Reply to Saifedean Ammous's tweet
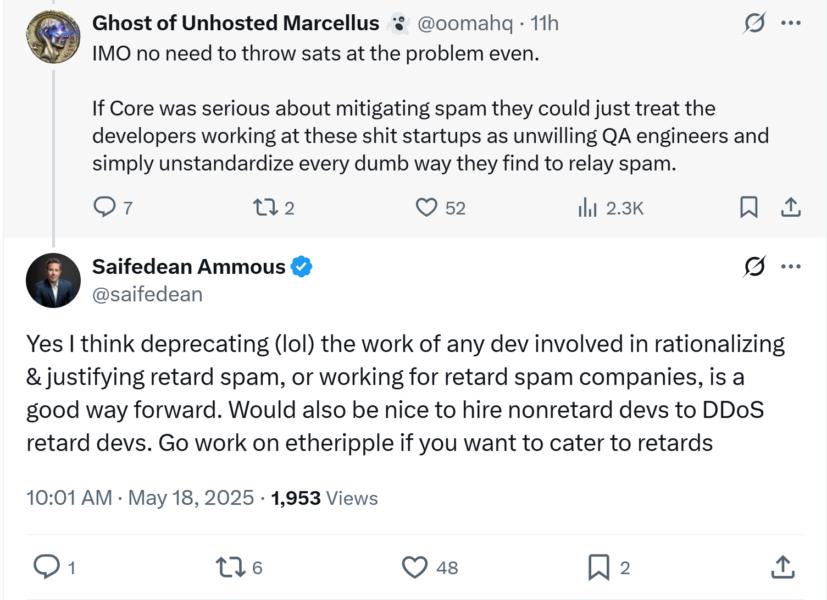The height and width of the screenshot is (600, 827). [46, 567]
